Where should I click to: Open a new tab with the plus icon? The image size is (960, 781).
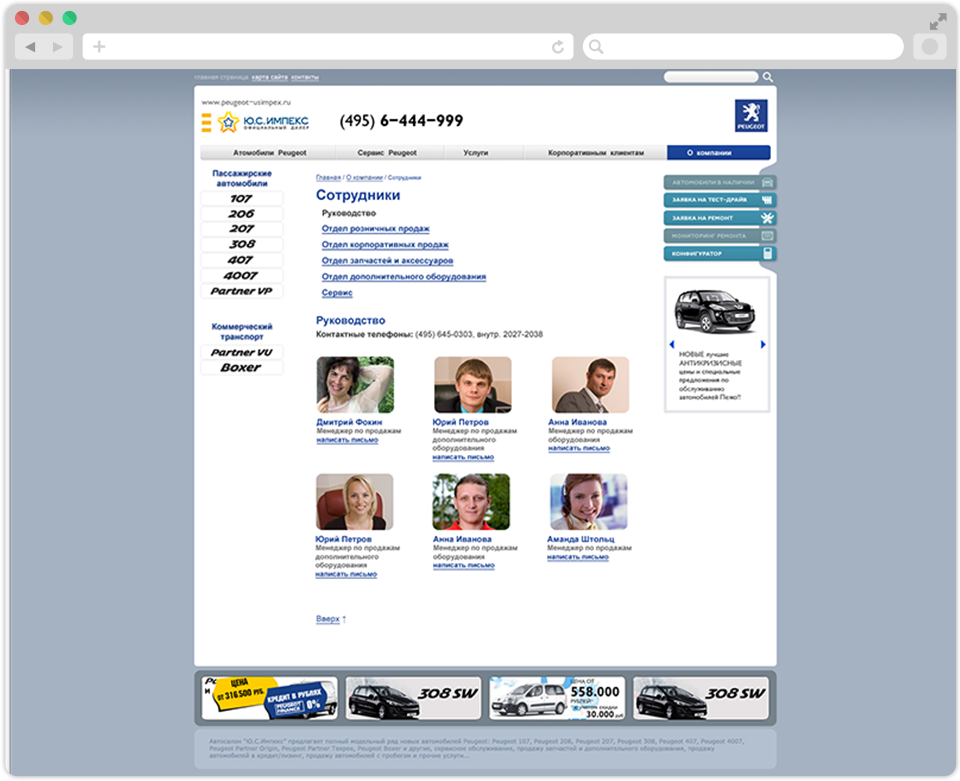(99, 47)
